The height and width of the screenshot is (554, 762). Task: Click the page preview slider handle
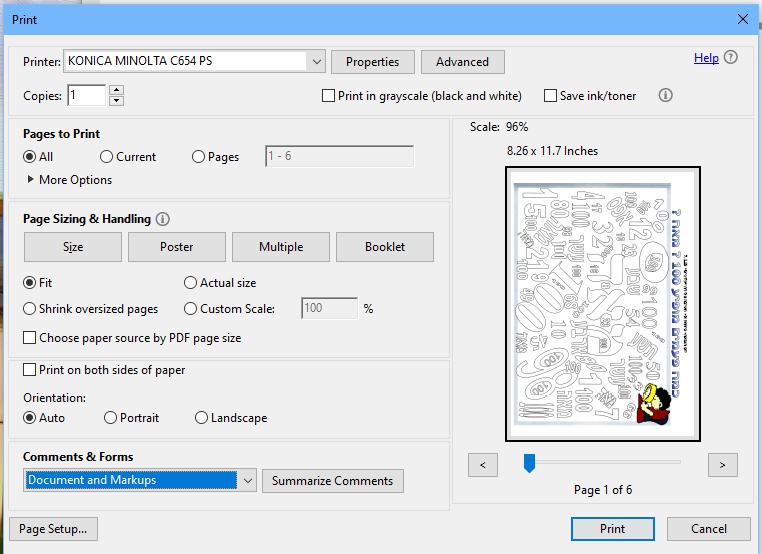coord(529,463)
